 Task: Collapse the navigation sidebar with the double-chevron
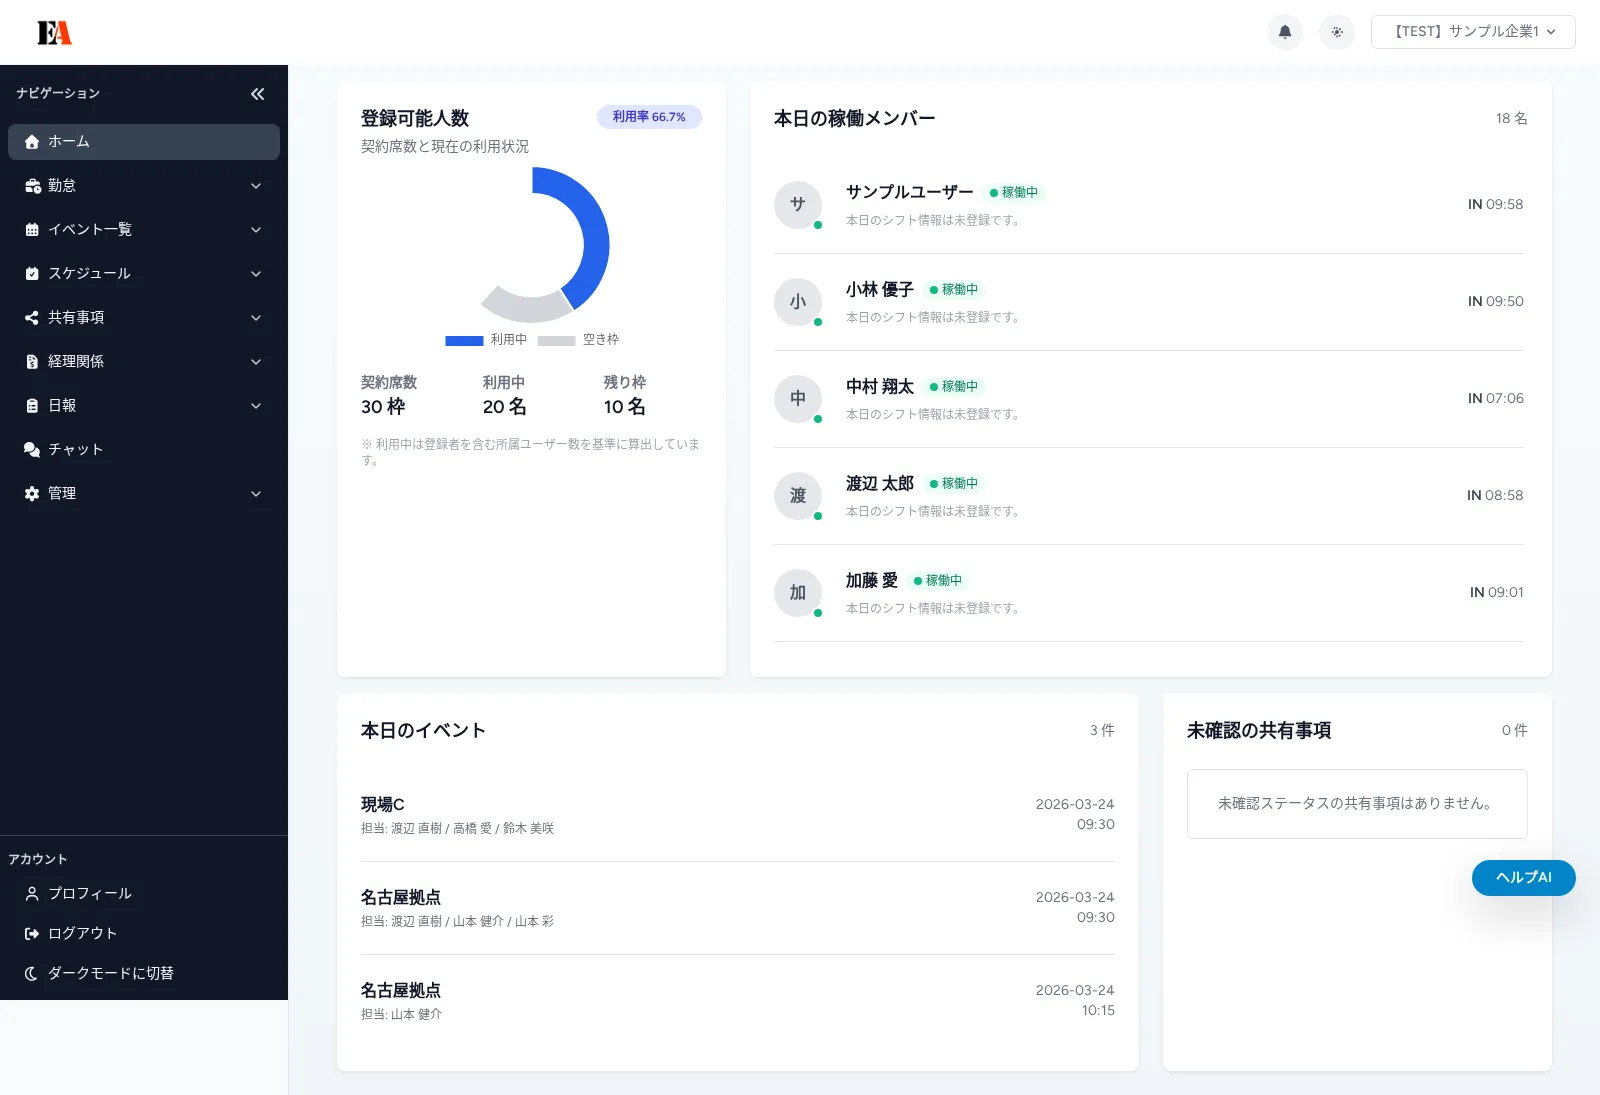click(x=257, y=93)
